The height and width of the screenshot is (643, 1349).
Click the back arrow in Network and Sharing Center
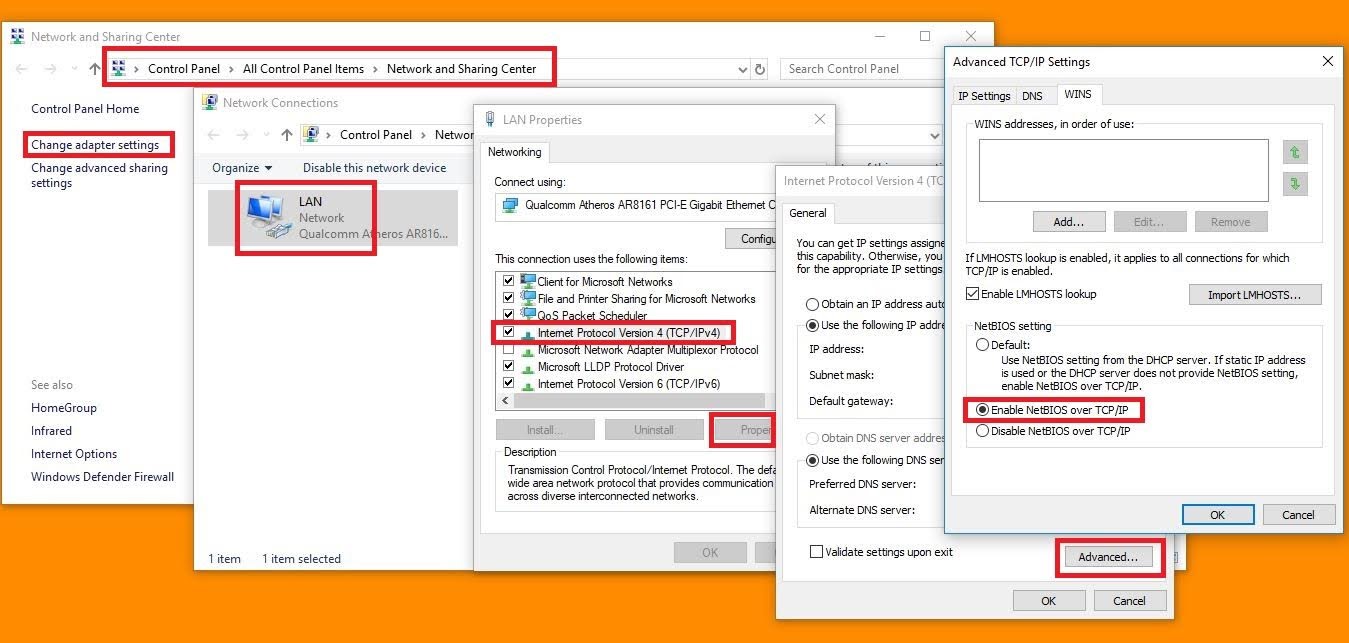[22, 69]
